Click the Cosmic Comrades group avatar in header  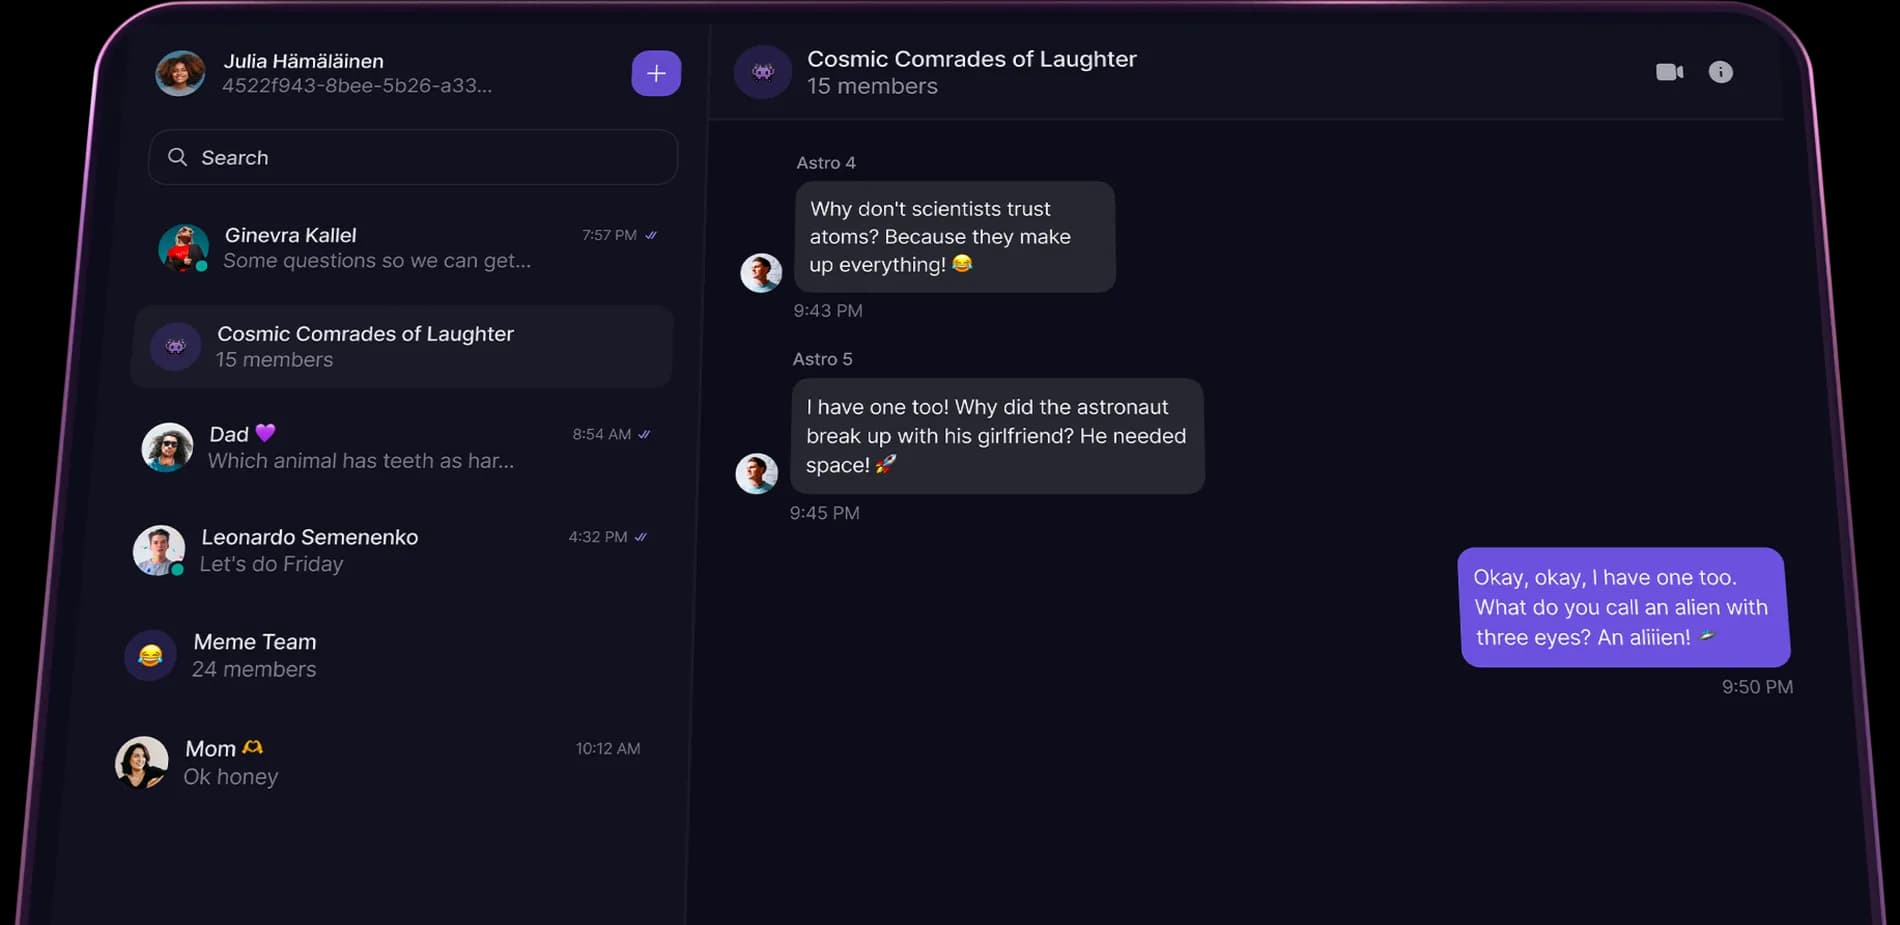763,72
